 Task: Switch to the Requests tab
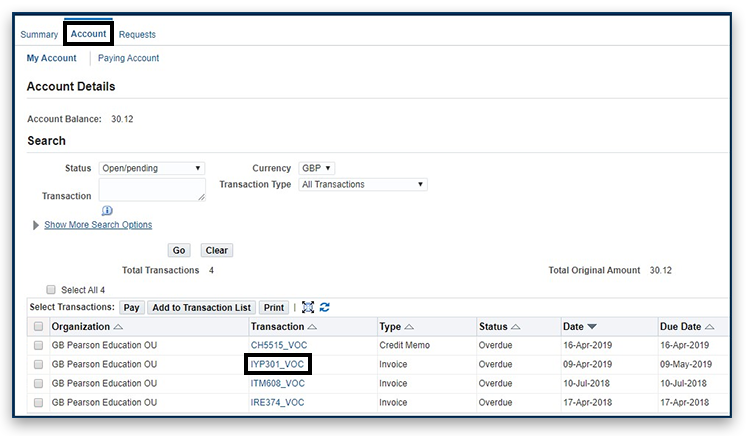coord(137,35)
